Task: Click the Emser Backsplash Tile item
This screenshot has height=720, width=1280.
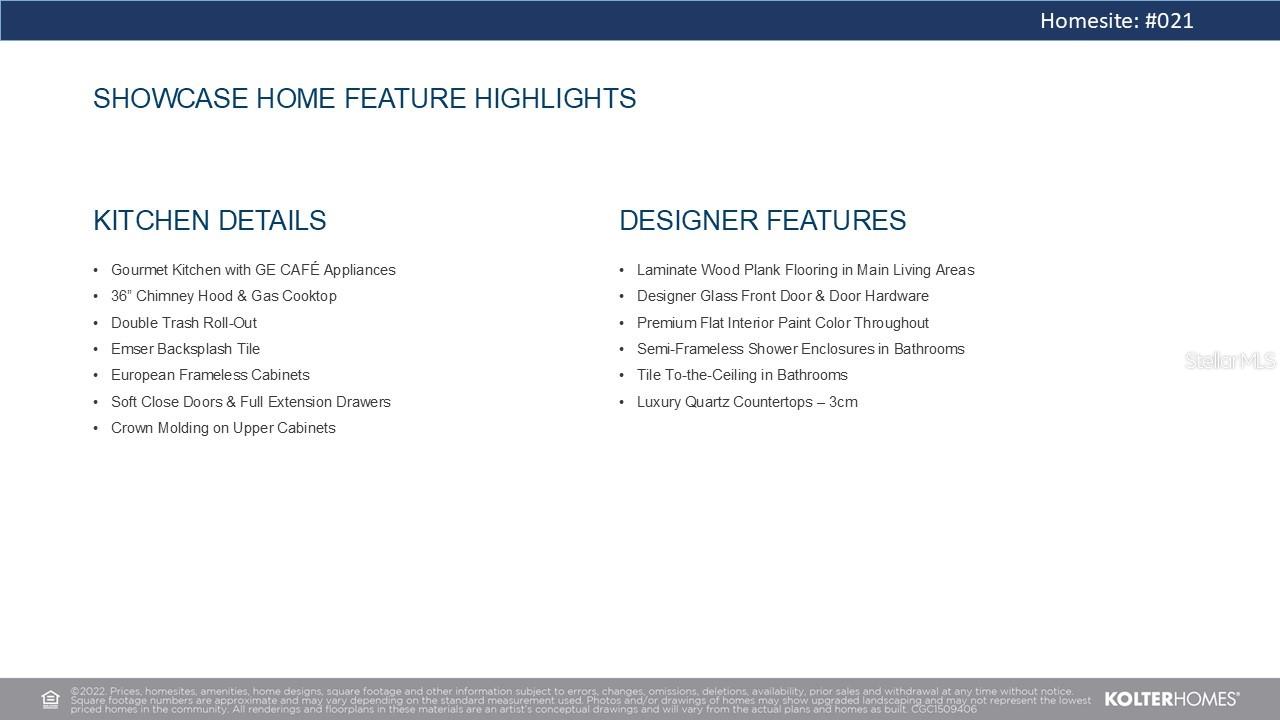Action: tap(185, 349)
